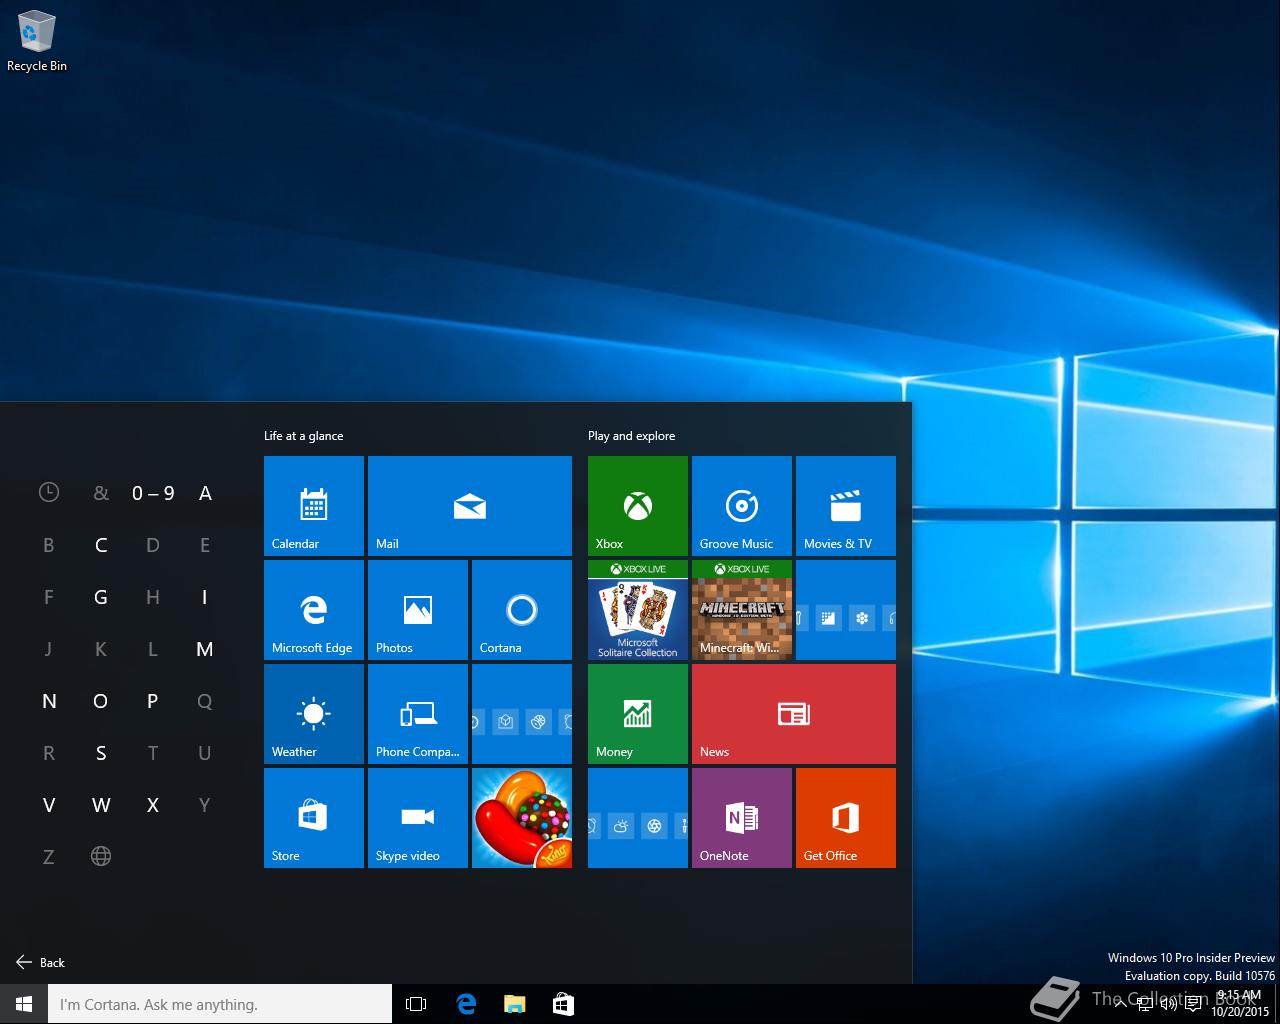The image size is (1280, 1024).
Task: Jump to apps starting with A
Action: tap(205, 493)
